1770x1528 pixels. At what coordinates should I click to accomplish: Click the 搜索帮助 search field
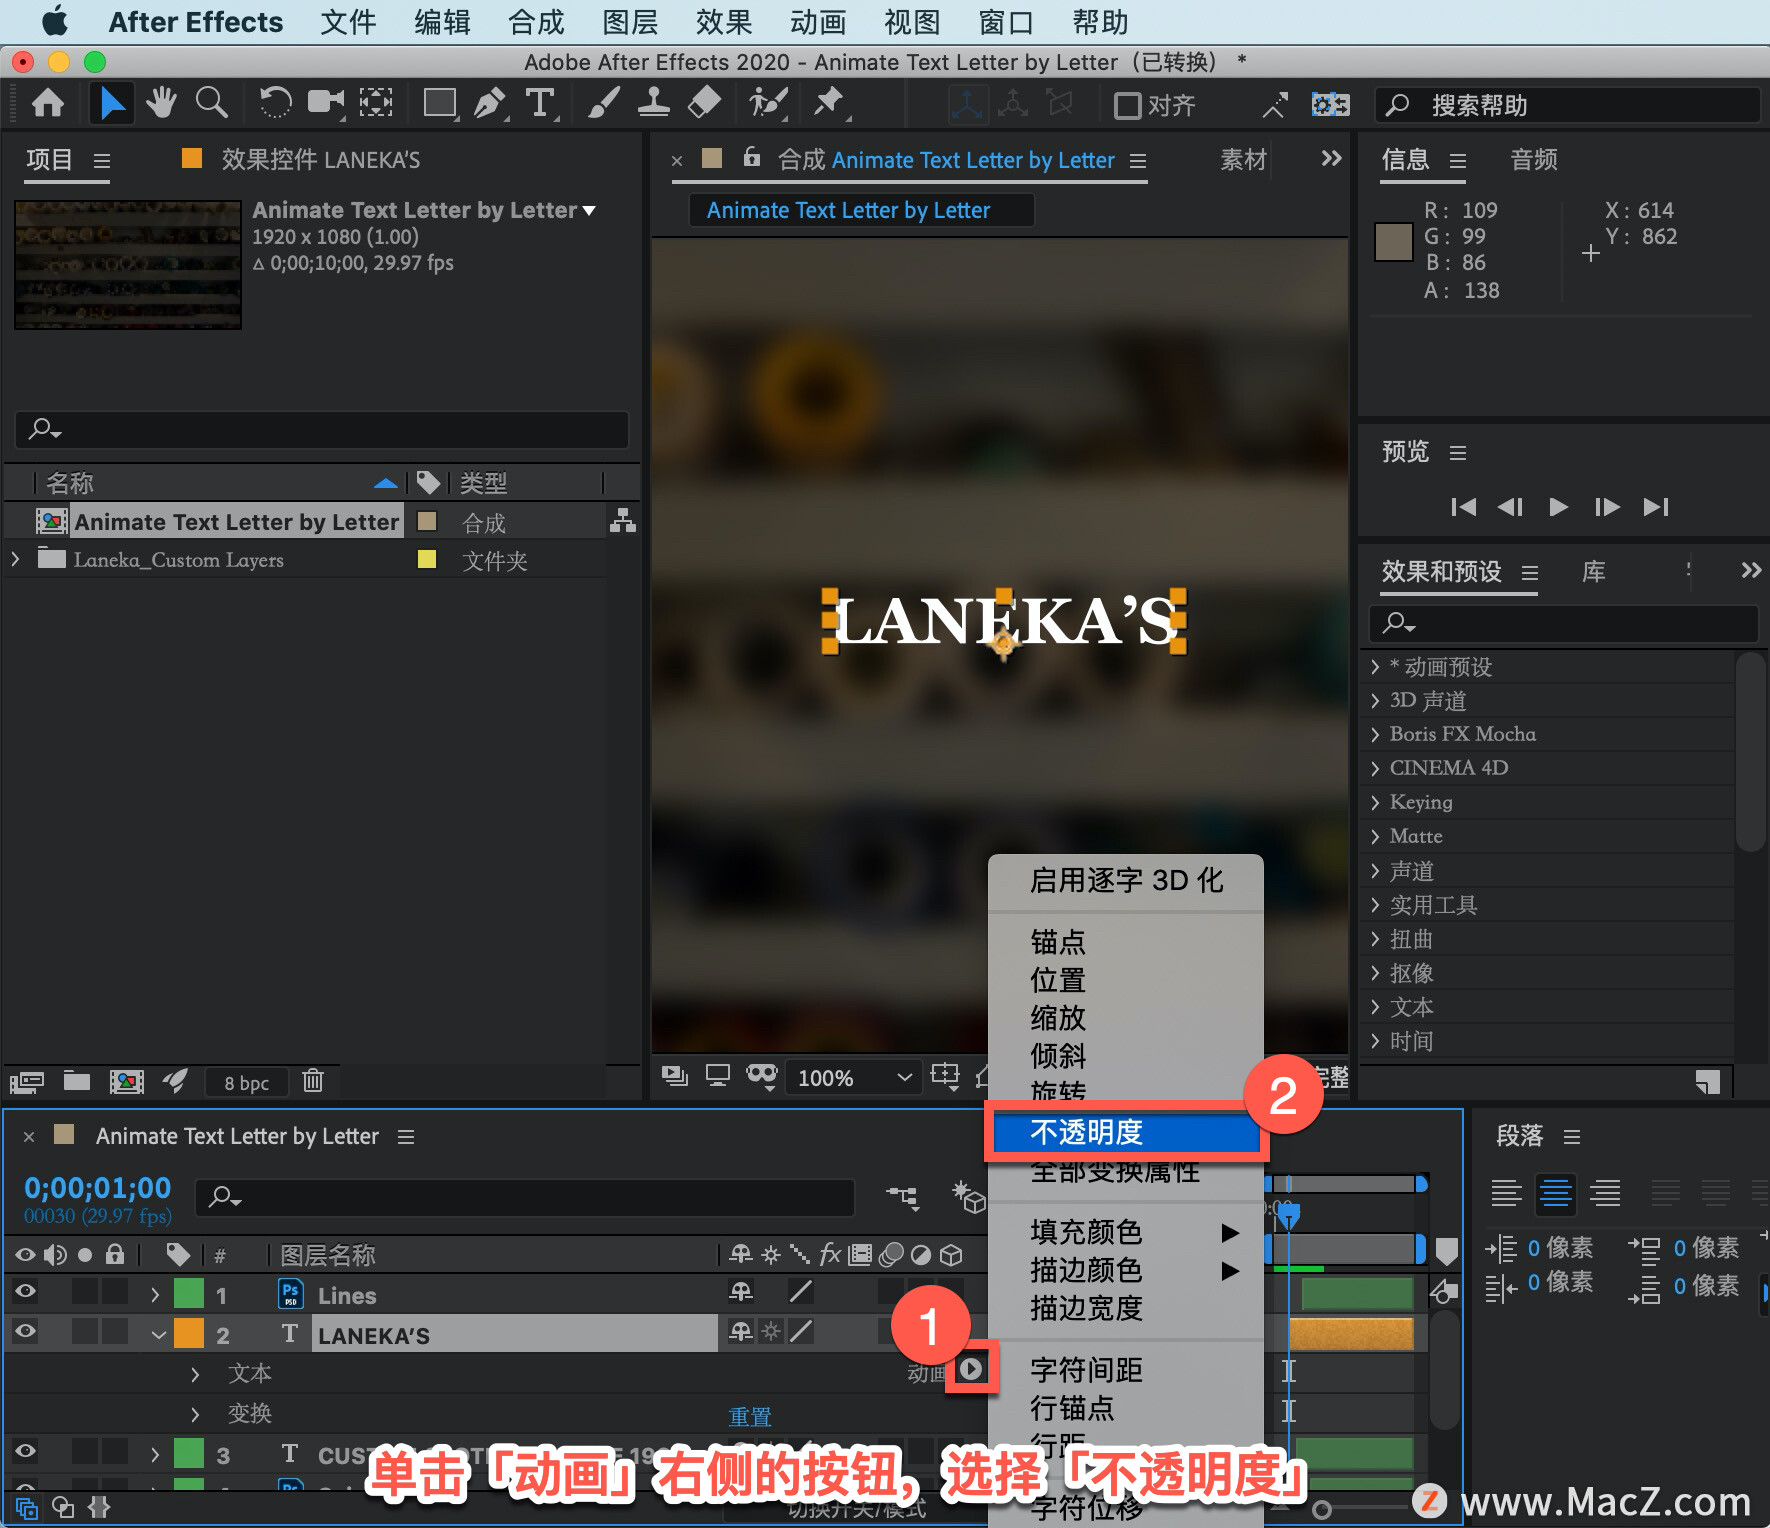click(1568, 105)
